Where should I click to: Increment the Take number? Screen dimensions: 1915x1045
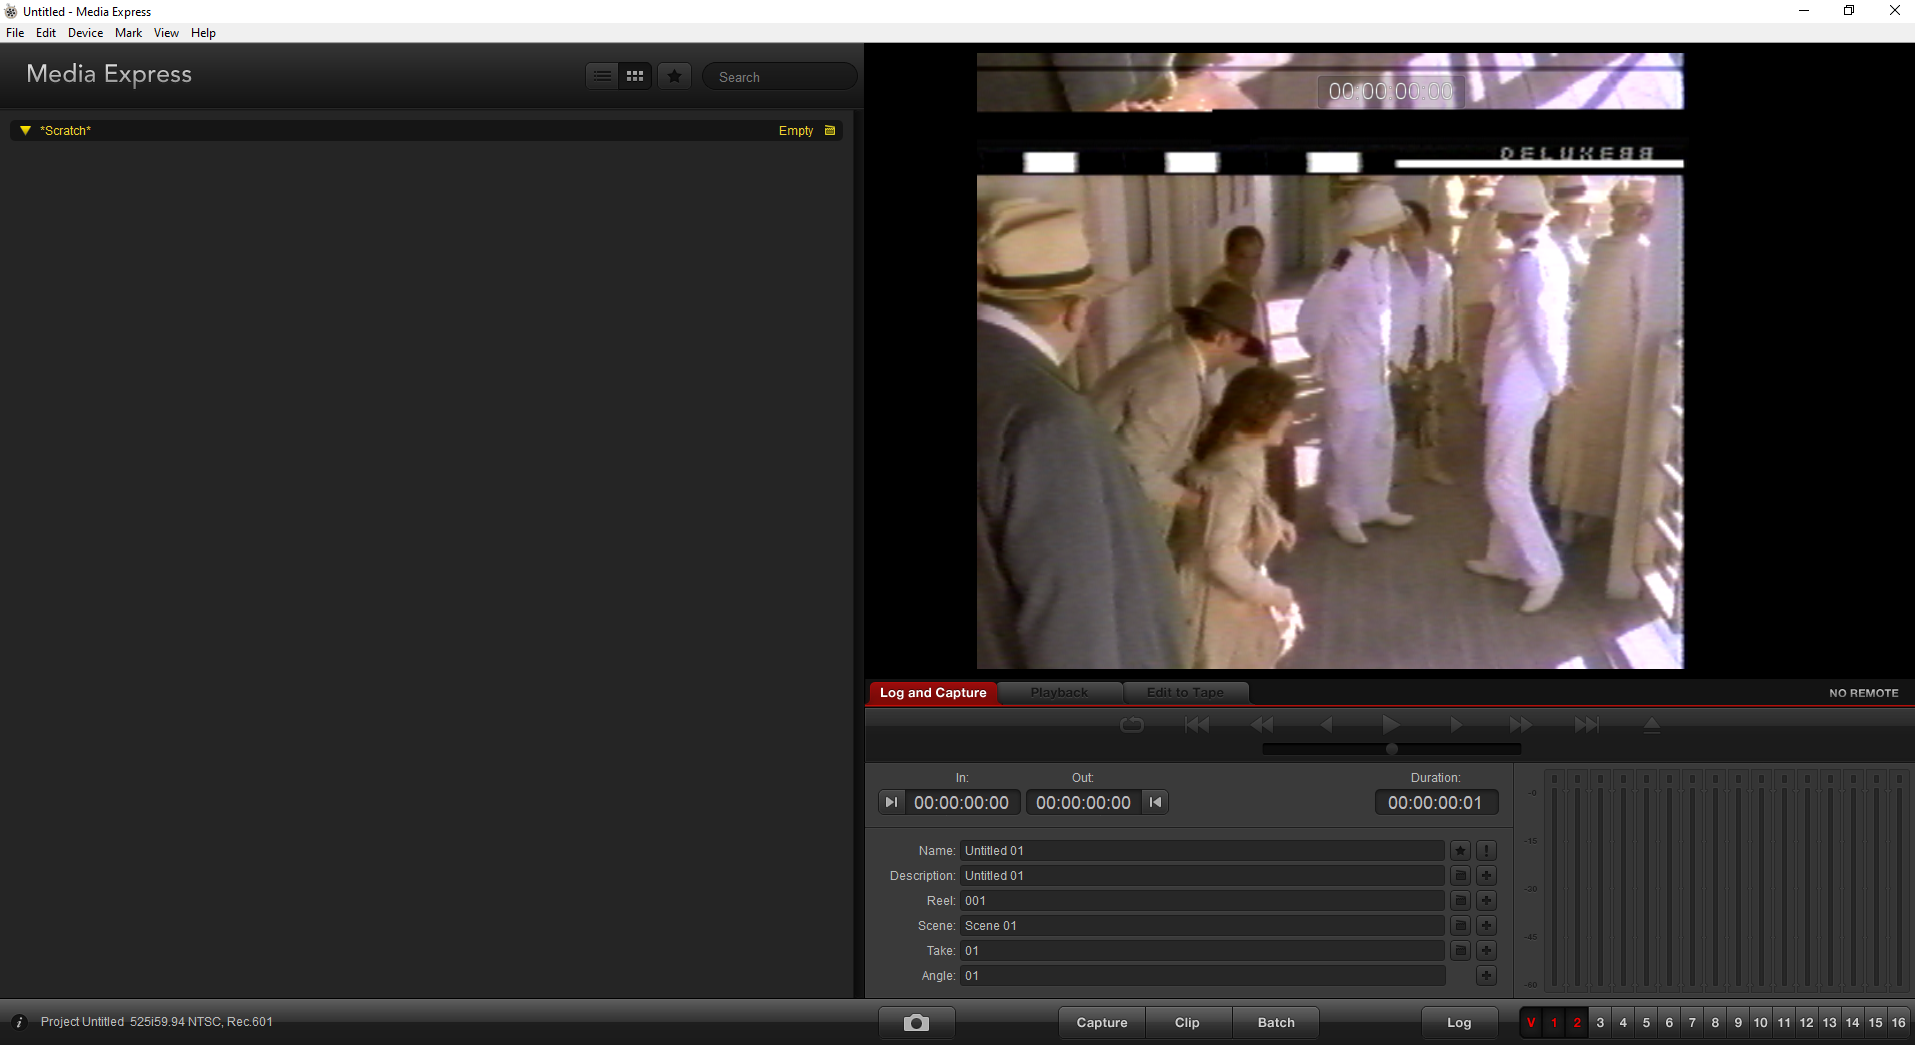click(1487, 951)
